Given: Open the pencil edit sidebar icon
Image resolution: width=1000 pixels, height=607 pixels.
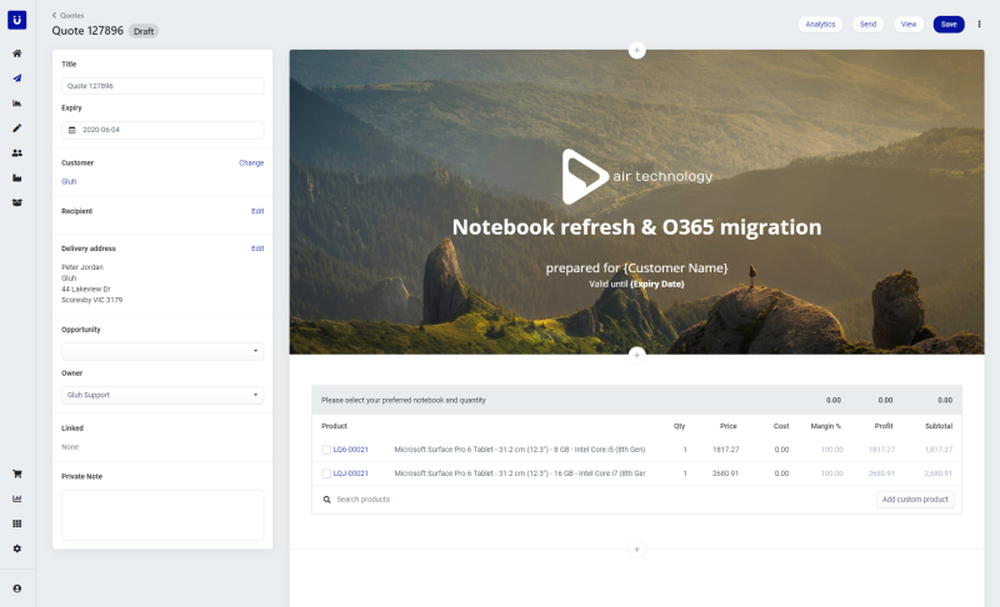Looking at the screenshot, I should coord(17,128).
